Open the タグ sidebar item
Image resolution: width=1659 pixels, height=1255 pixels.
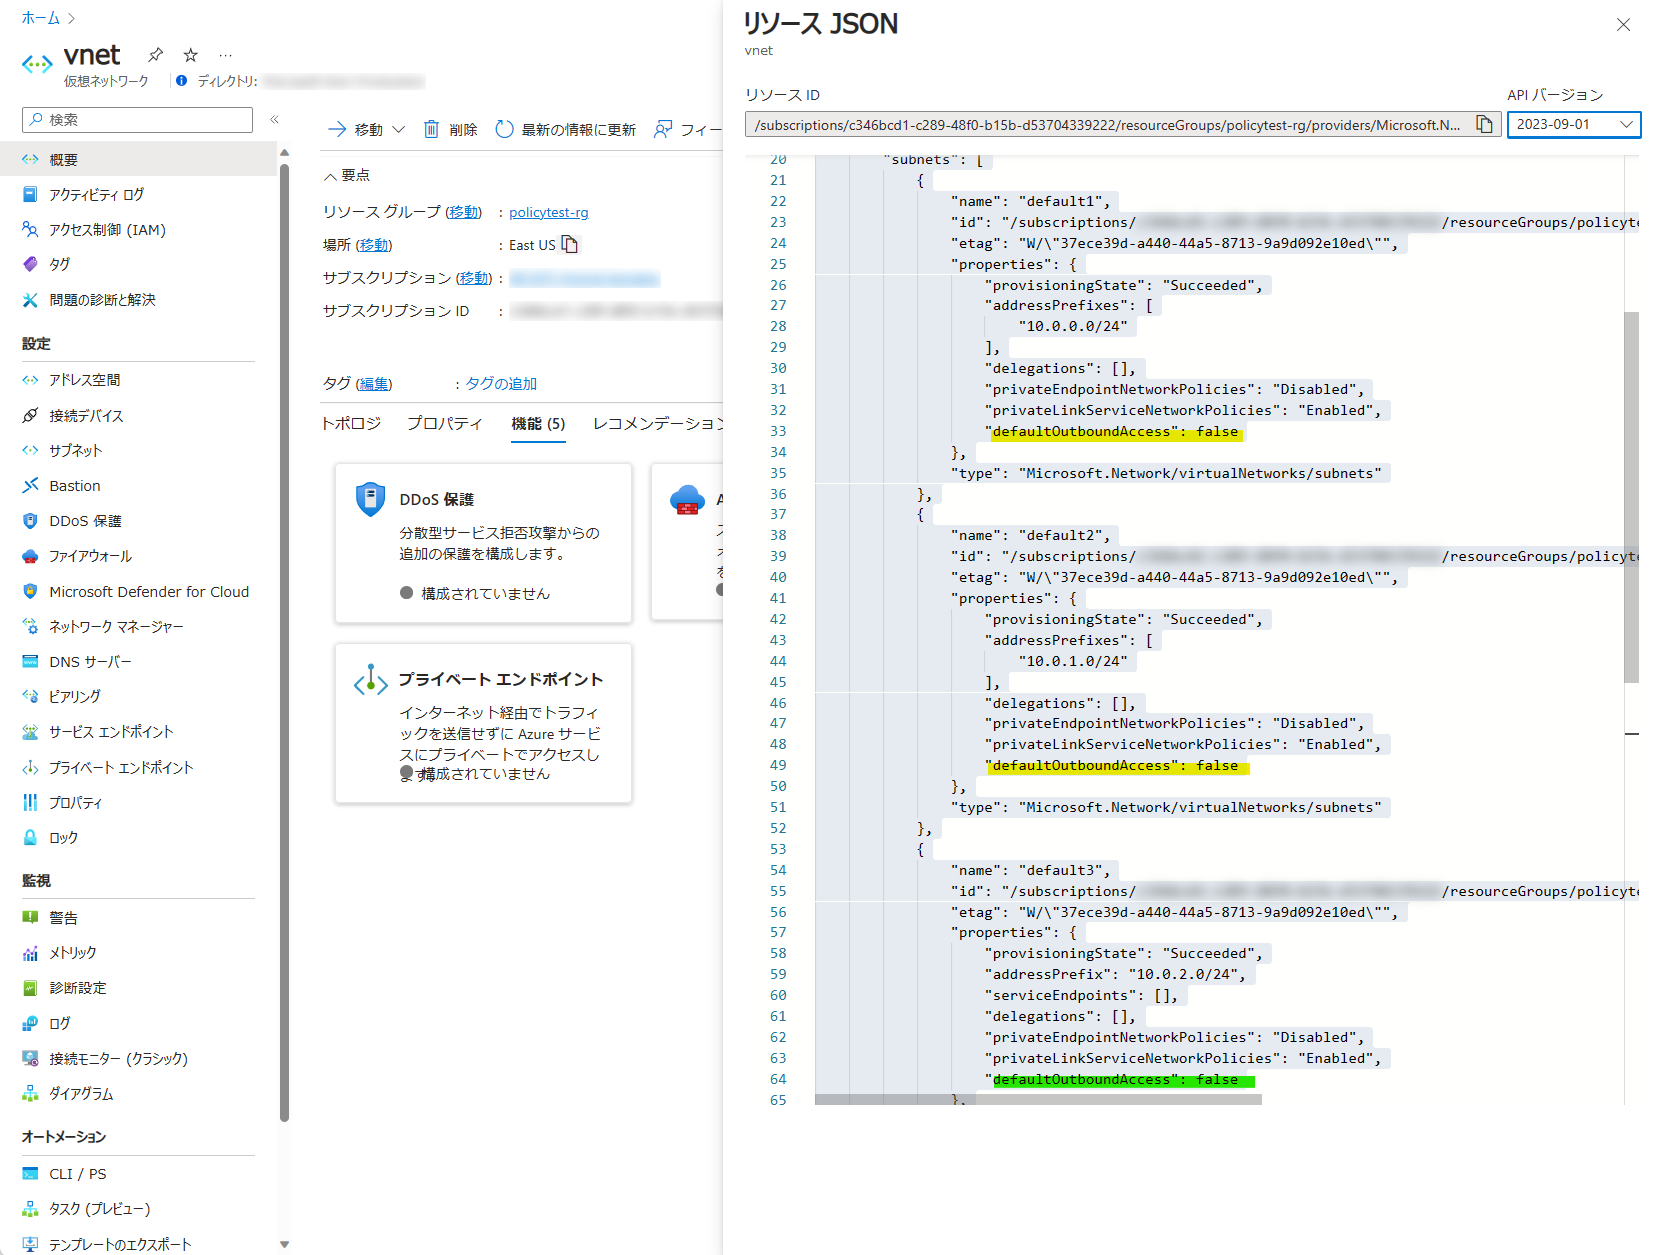coord(60,265)
